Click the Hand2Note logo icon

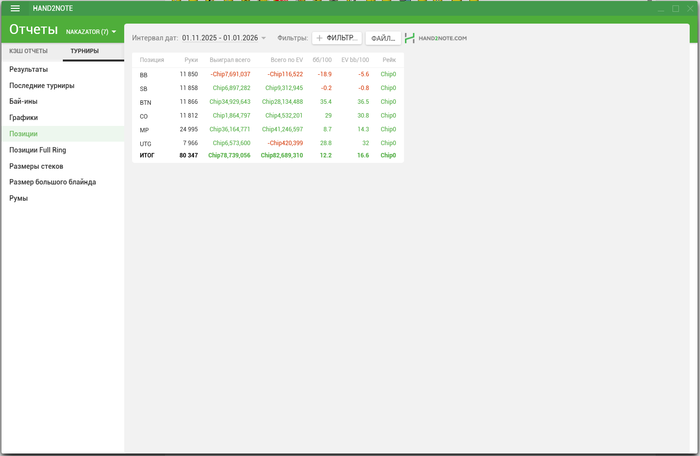[x=409, y=38]
